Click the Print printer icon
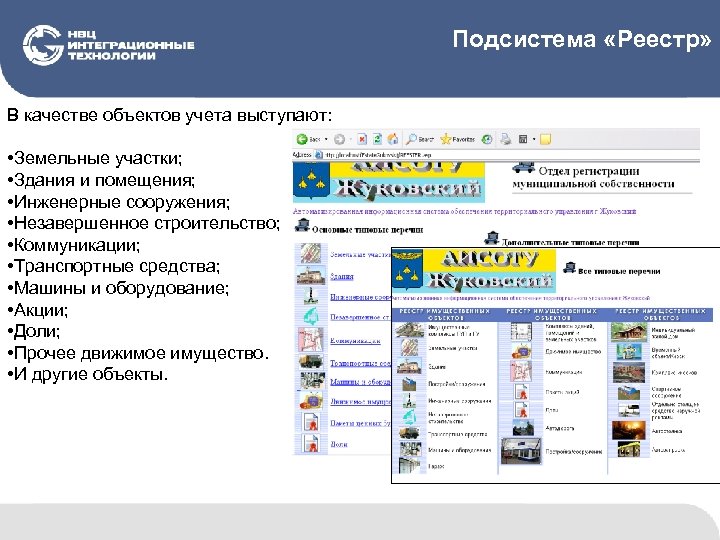The height and width of the screenshot is (540, 720). pyautogui.click(x=506, y=139)
